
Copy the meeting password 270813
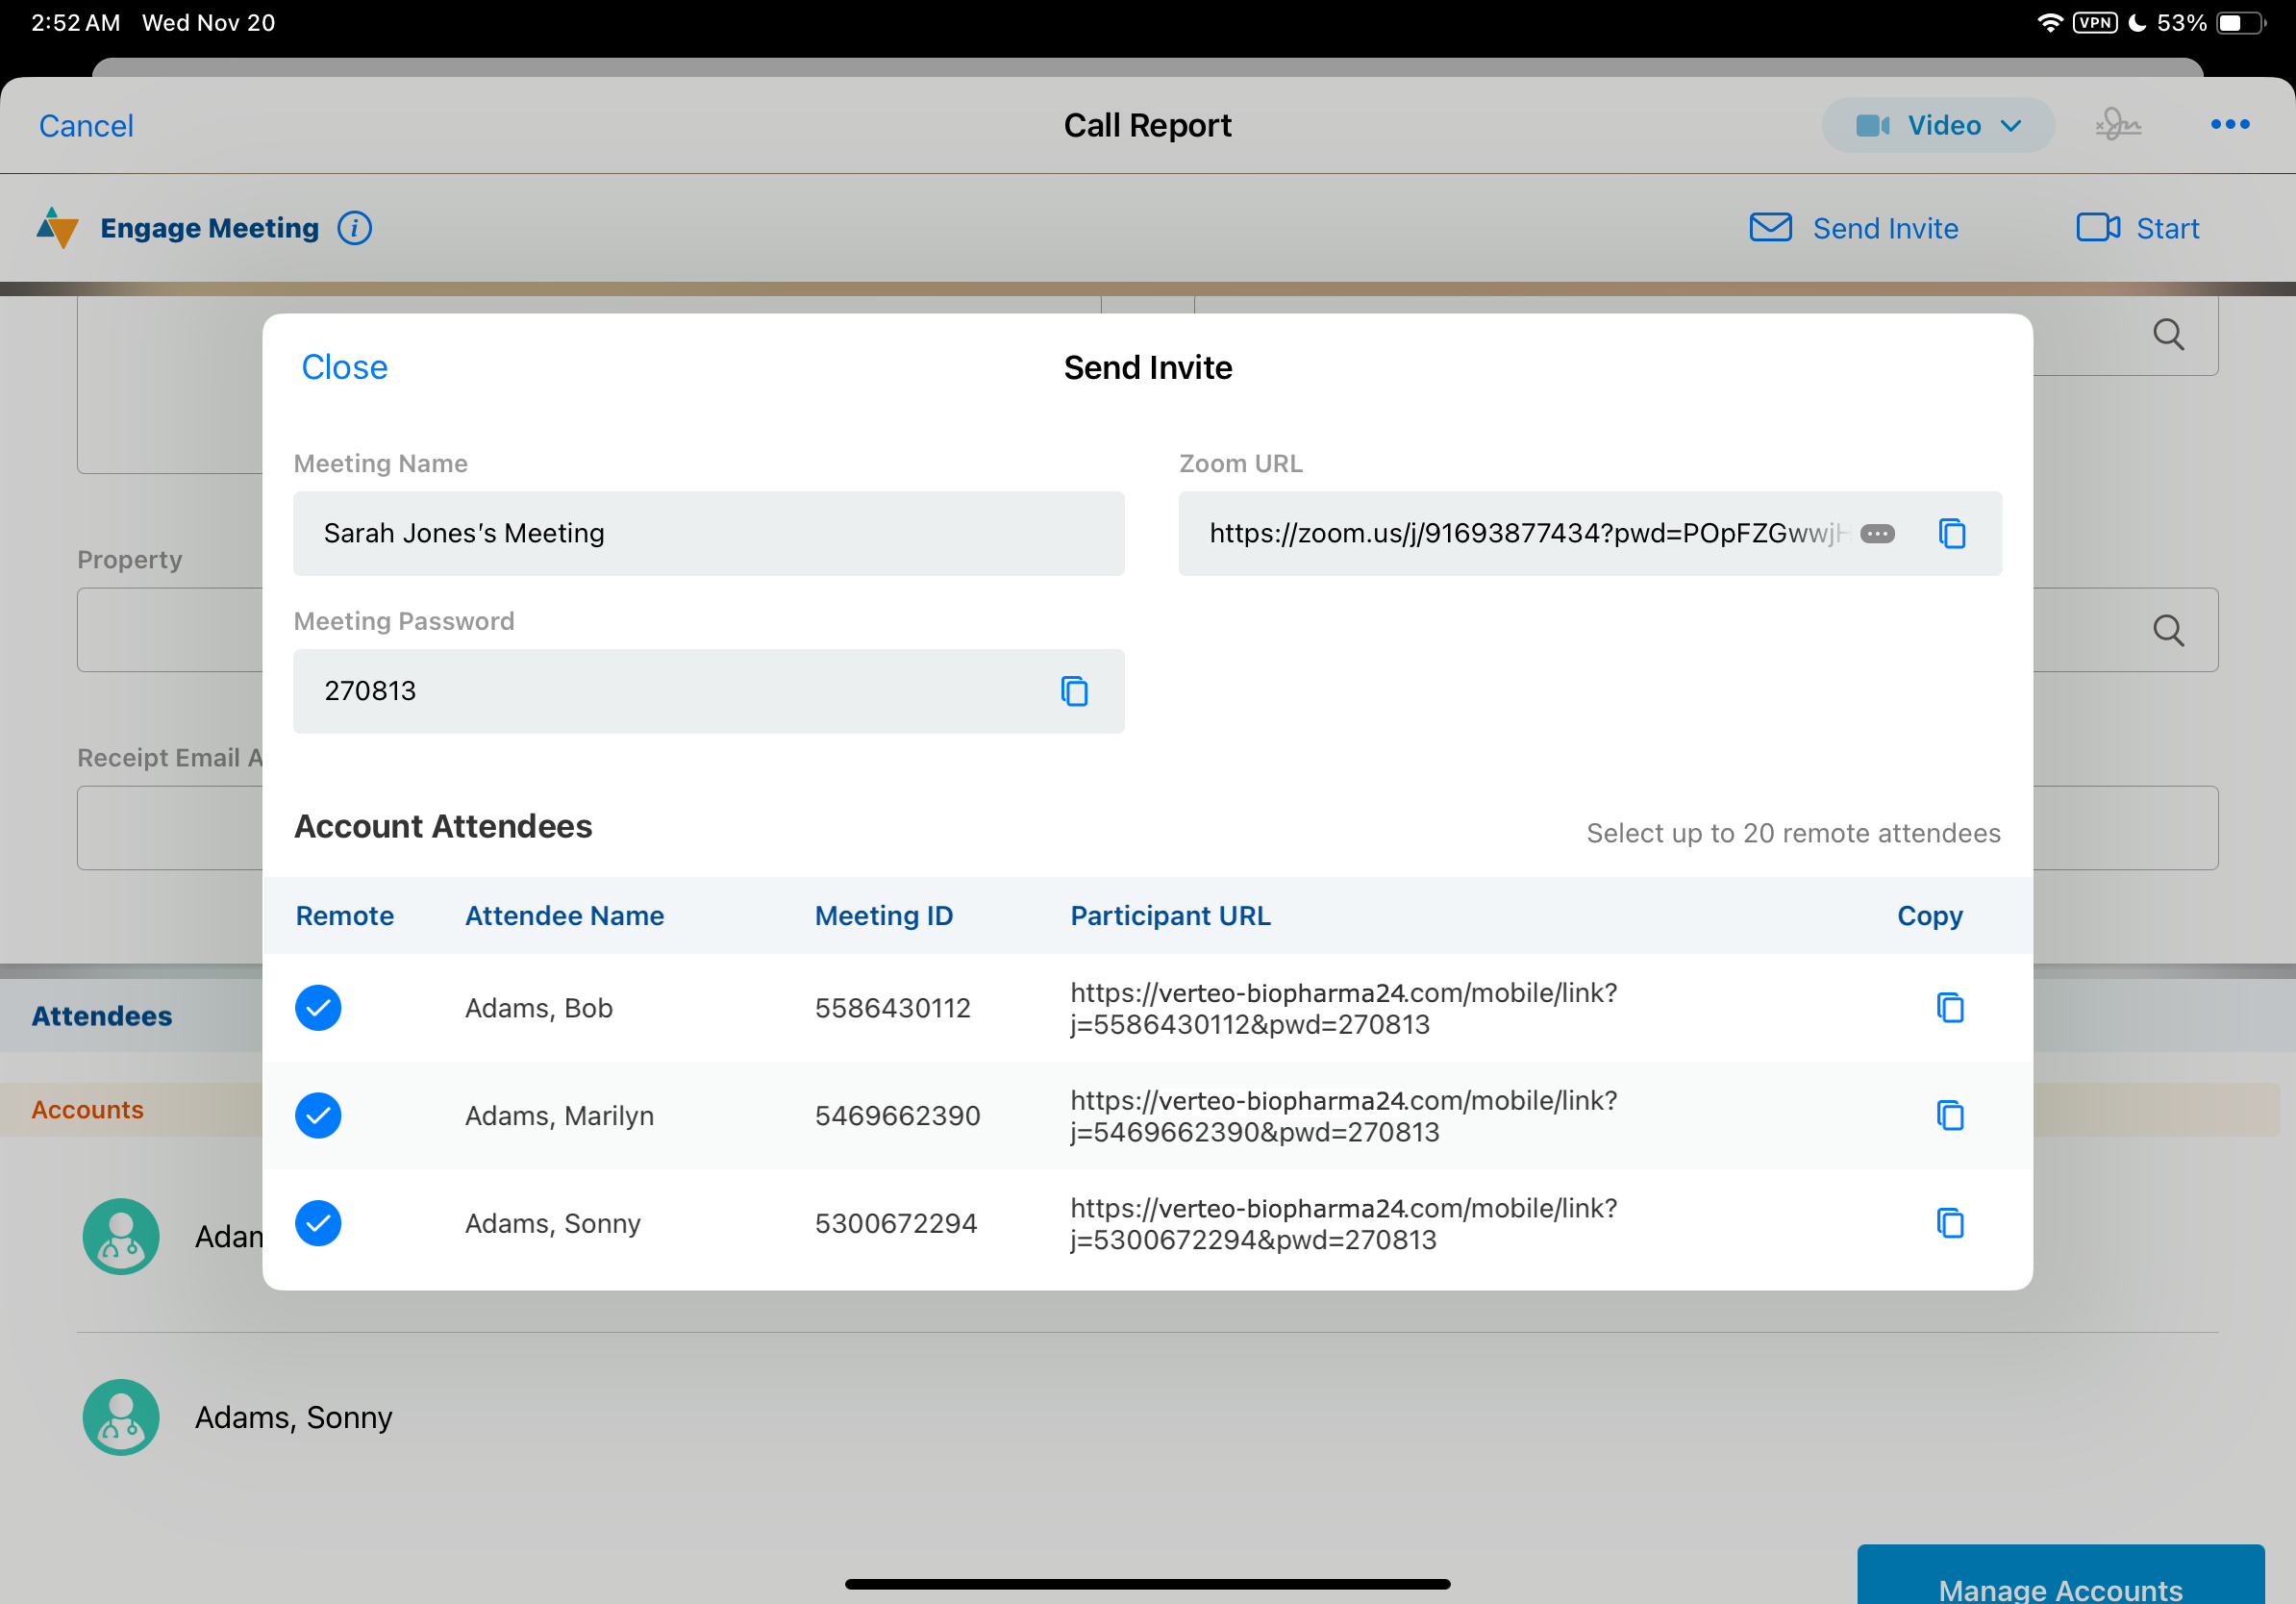(x=1074, y=691)
